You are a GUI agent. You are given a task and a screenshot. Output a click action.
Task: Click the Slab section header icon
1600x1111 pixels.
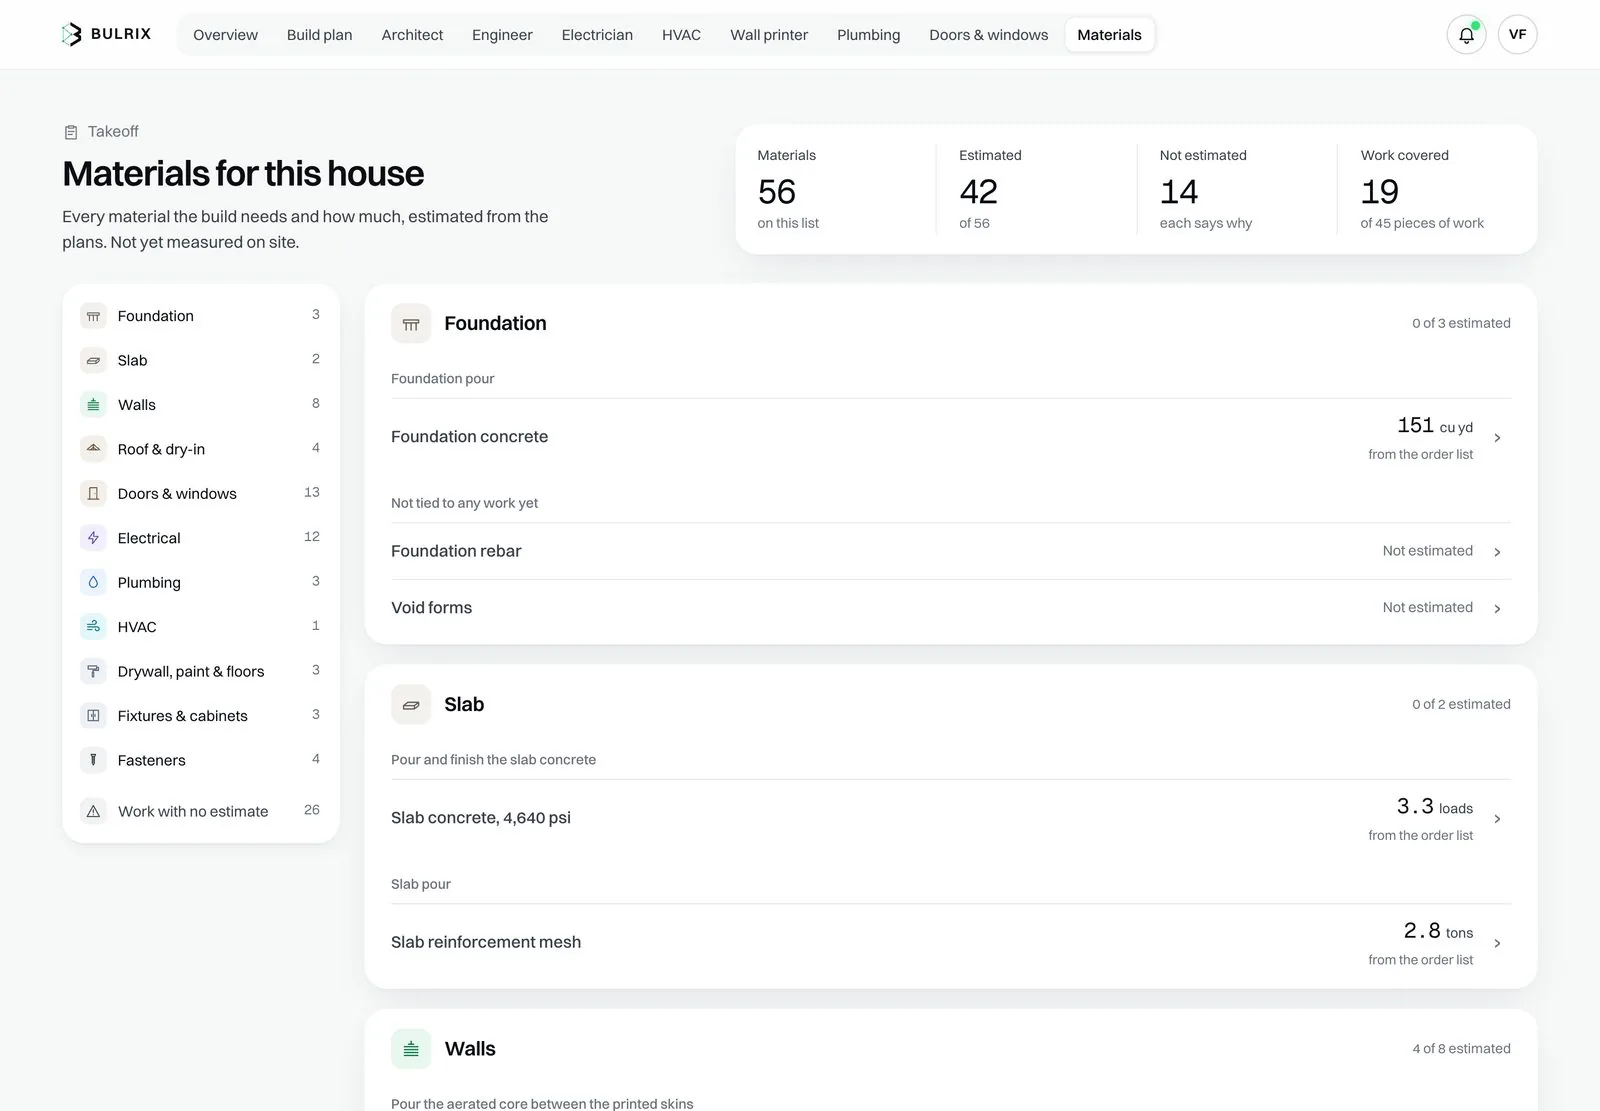pos(411,705)
